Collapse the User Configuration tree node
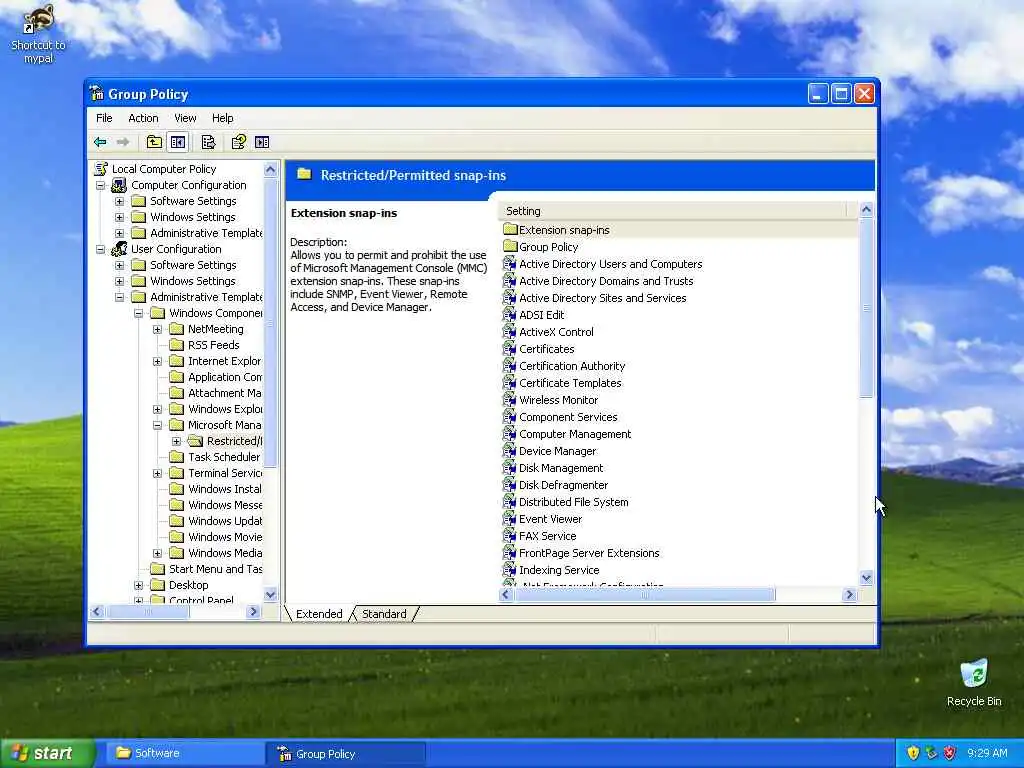This screenshot has width=1024, height=768. [x=101, y=249]
